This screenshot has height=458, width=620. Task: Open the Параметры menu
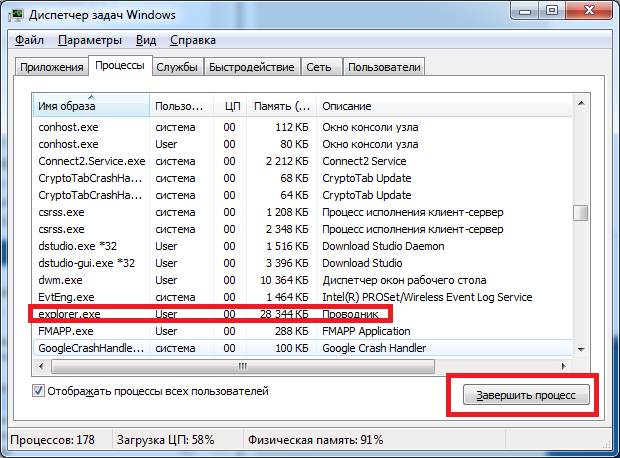coord(90,40)
